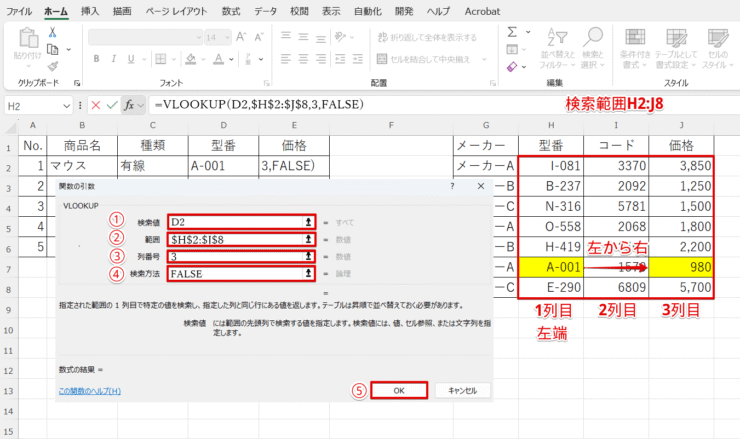Click the Copy icon
The width and height of the screenshot is (740, 439).
point(52,49)
